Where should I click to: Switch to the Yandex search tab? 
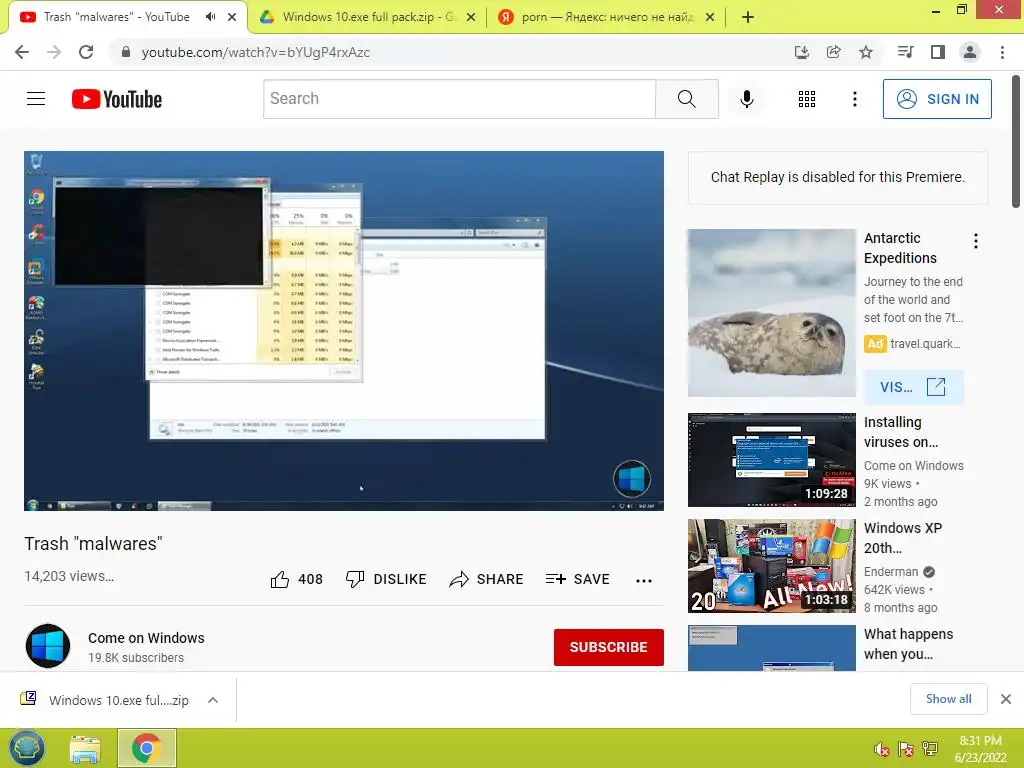[606, 17]
